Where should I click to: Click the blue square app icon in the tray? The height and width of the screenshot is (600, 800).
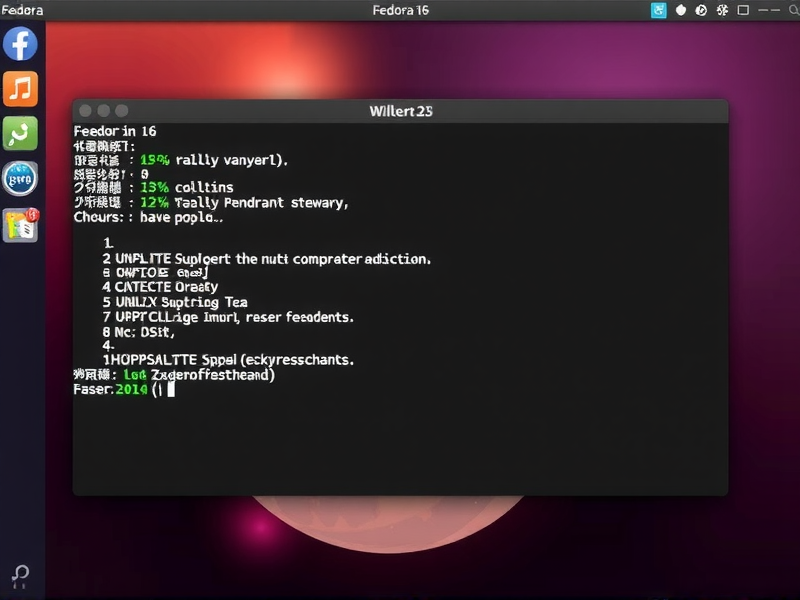pos(658,9)
